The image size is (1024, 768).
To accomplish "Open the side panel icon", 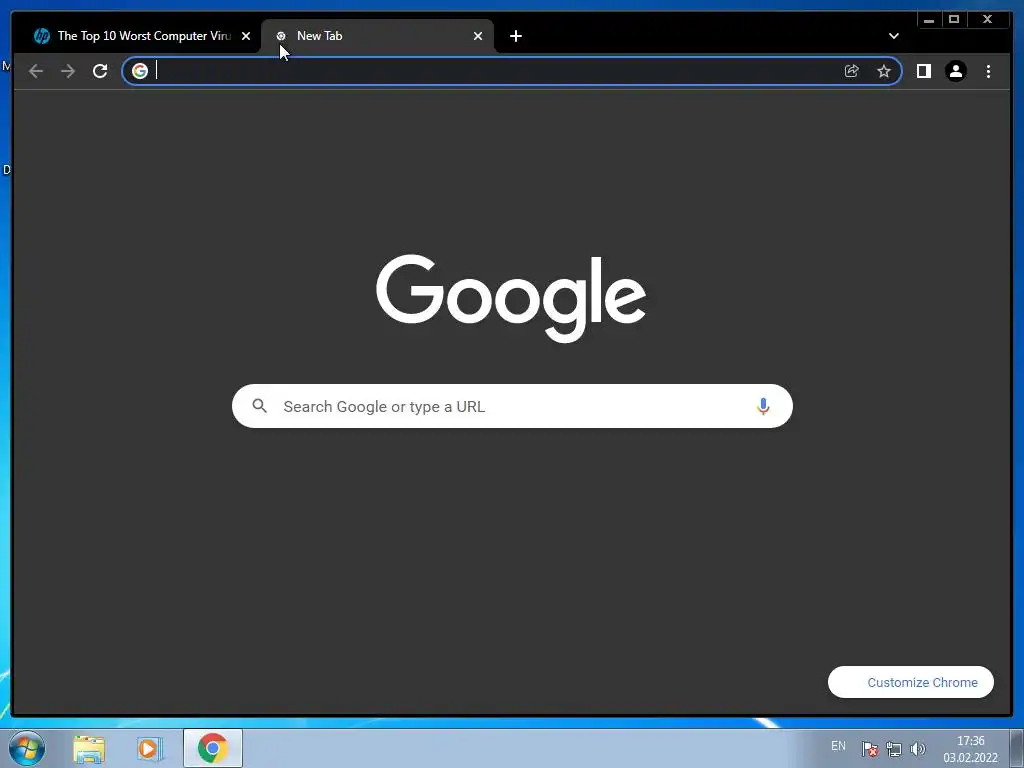I will coord(923,71).
